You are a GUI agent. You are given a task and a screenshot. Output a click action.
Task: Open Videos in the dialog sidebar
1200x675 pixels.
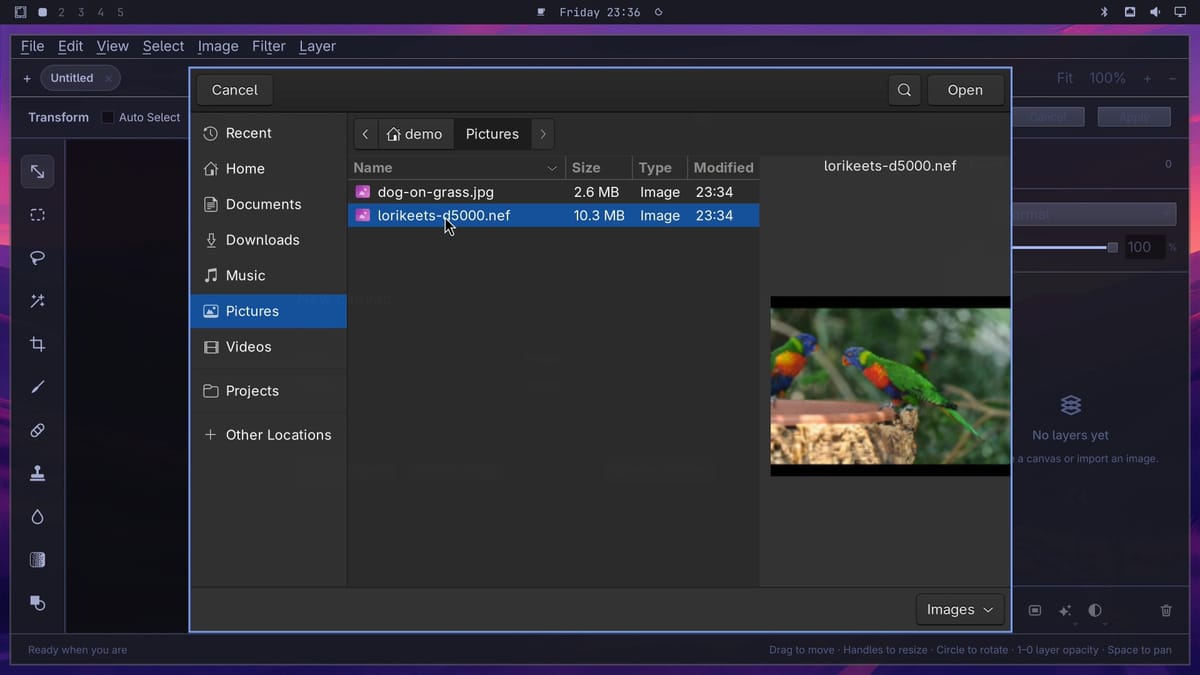tap(268, 347)
